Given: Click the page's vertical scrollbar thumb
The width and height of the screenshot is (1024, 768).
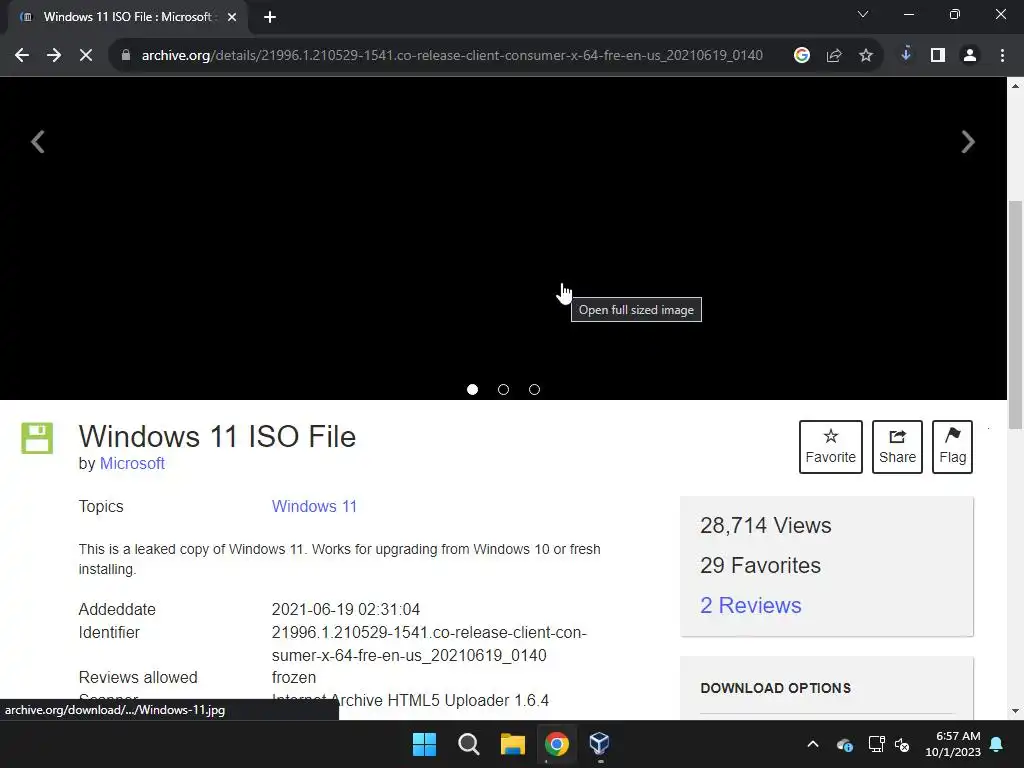Looking at the screenshot, I should pyautogui.click(x=1016, y=315).
